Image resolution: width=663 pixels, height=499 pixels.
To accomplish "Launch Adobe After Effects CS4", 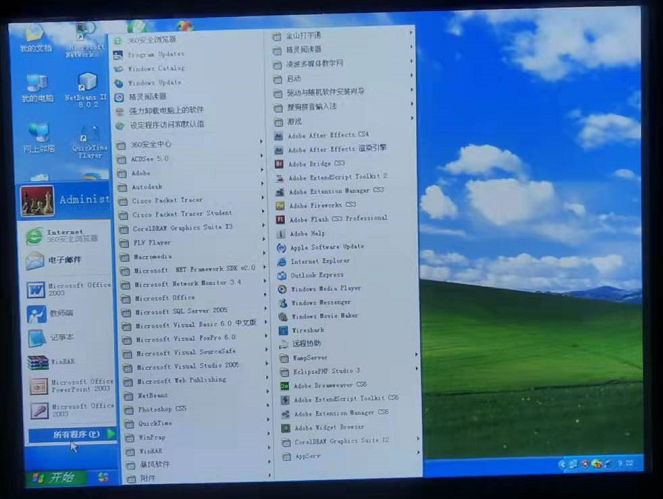I will 327,134.
